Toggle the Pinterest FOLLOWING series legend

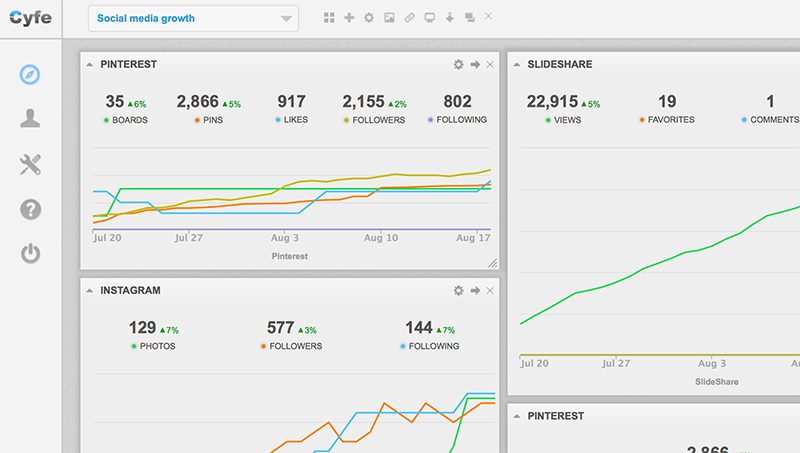[457, 119]
